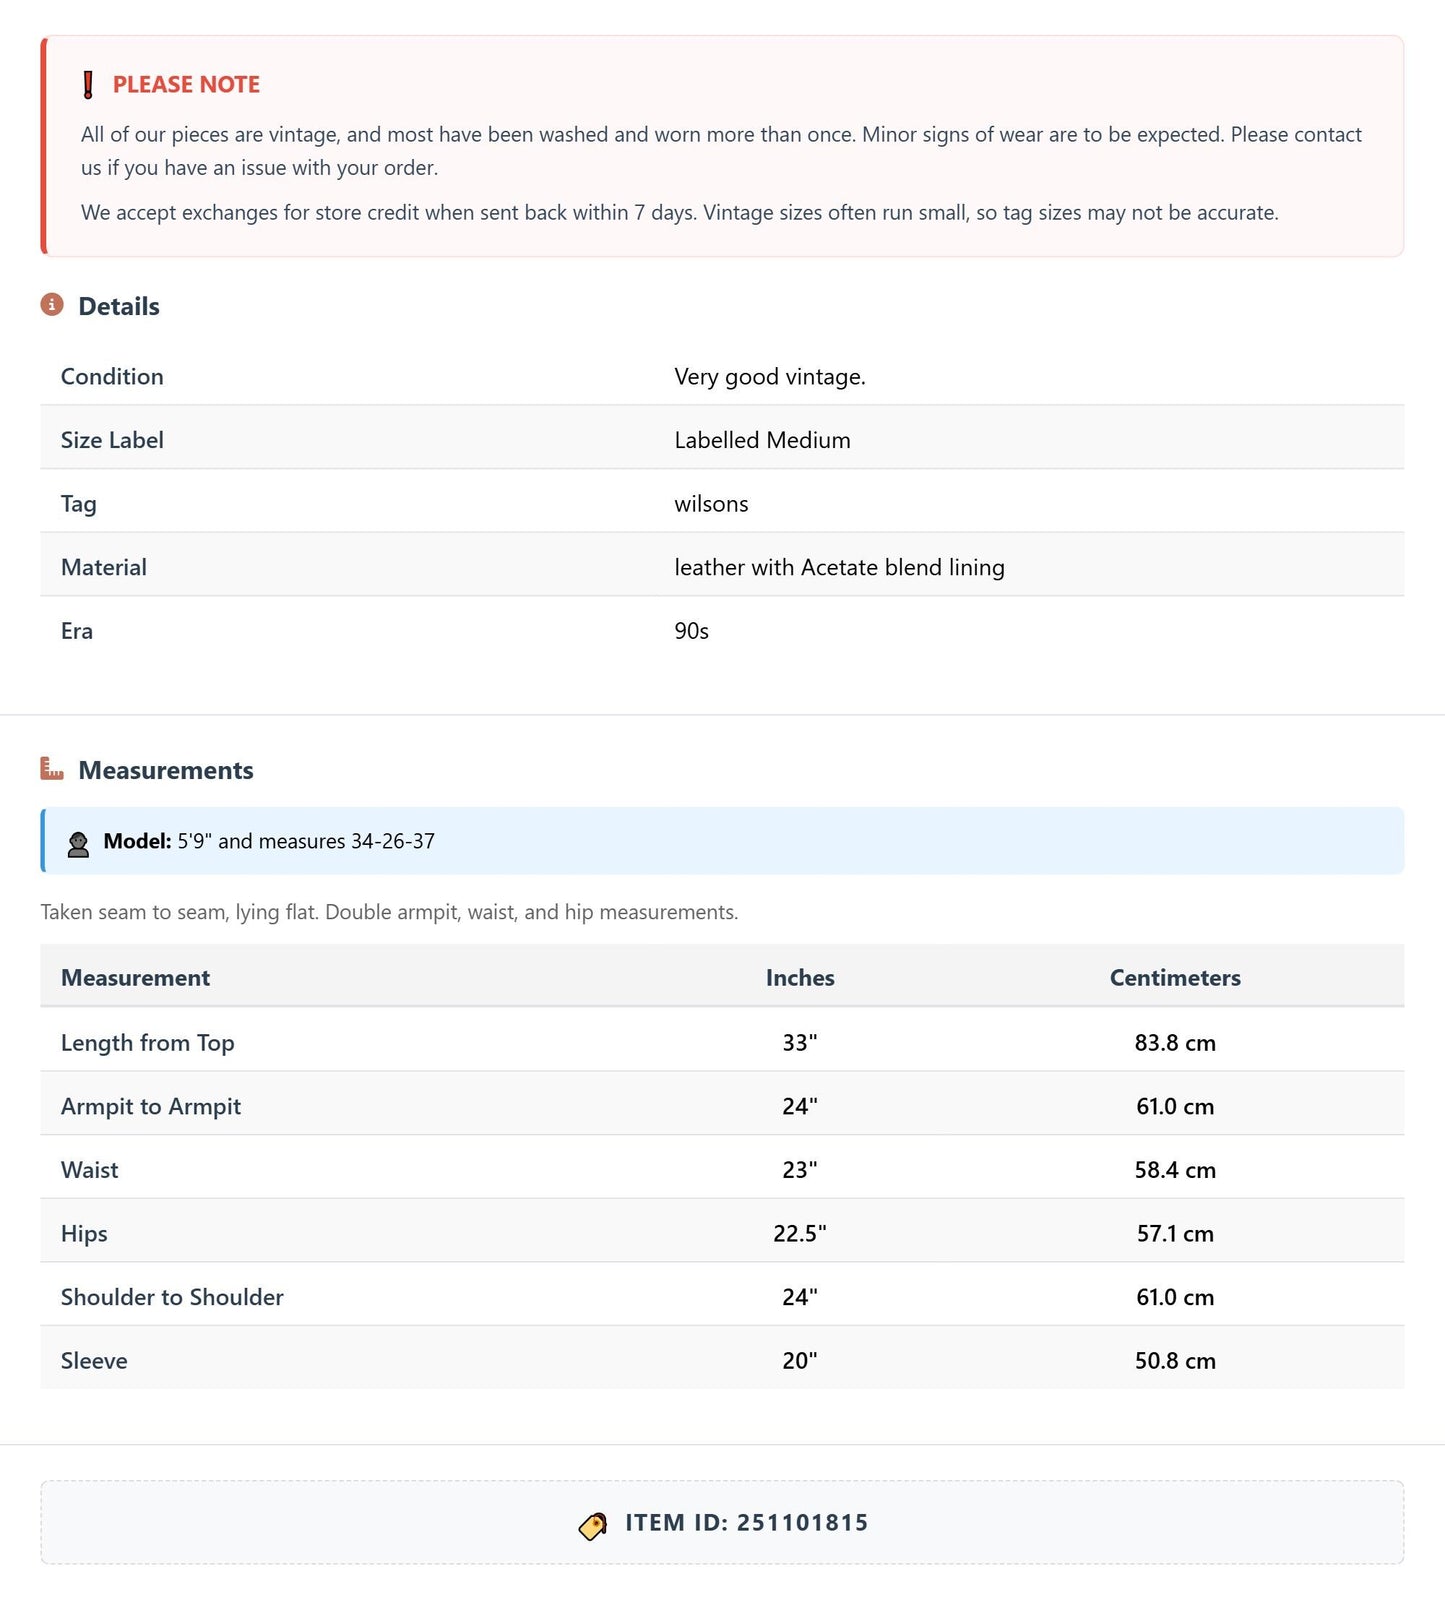Select the PLEASE NOTE heading
Image resolution: width=1445 pixels, height=1600 pixels.
tap(186, 85)
